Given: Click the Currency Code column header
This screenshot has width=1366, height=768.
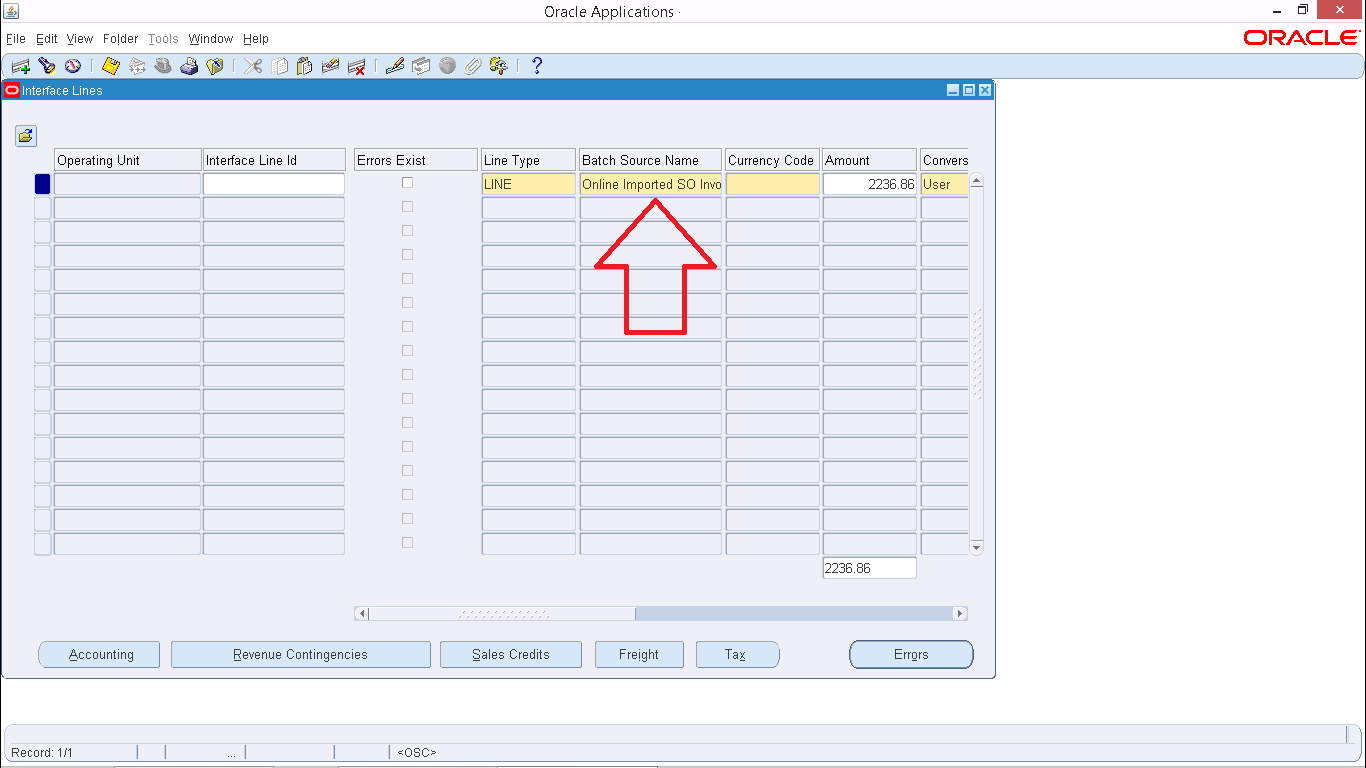Looking at the screenshot, I should (x=772, y=160).
